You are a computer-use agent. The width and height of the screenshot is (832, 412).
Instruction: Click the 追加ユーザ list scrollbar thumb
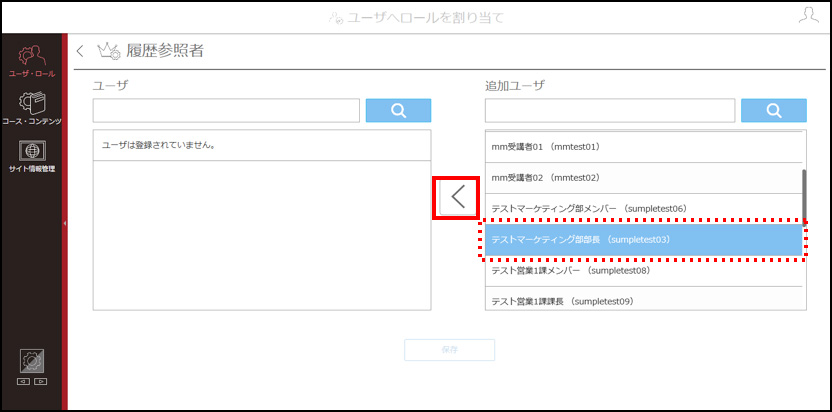pos(804,198)
